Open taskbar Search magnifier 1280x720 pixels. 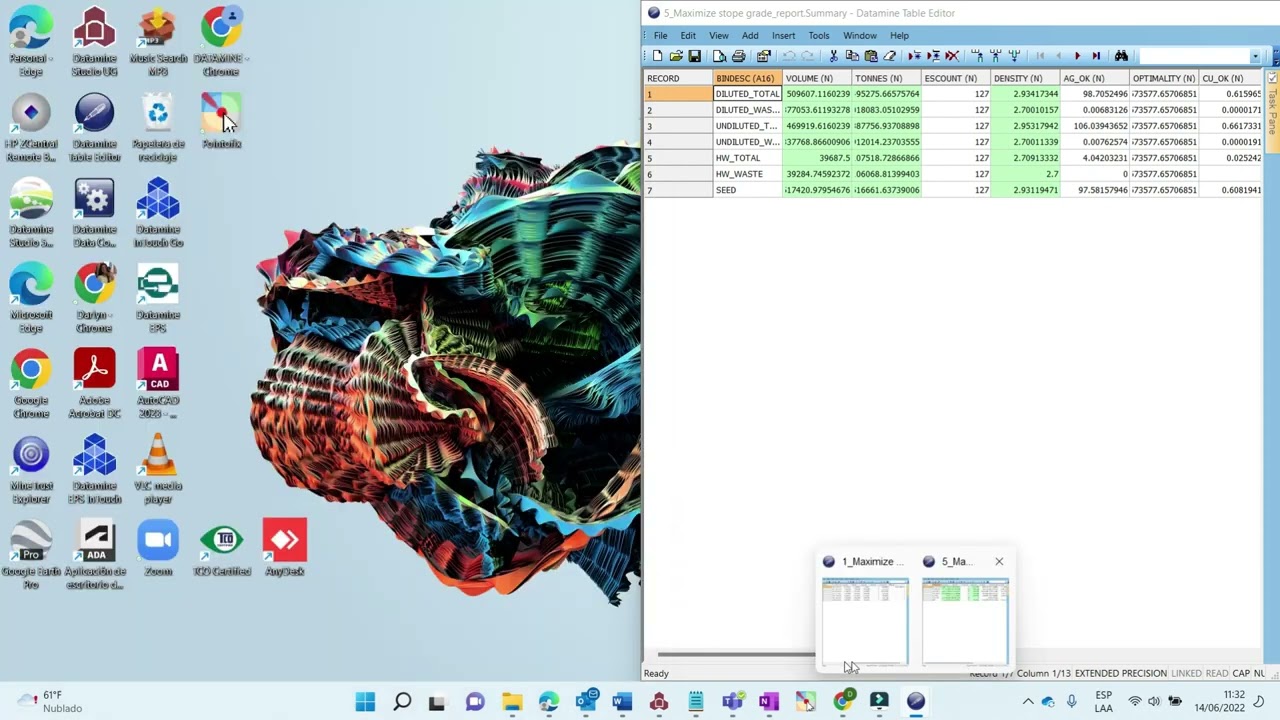(x=402, y=702)
